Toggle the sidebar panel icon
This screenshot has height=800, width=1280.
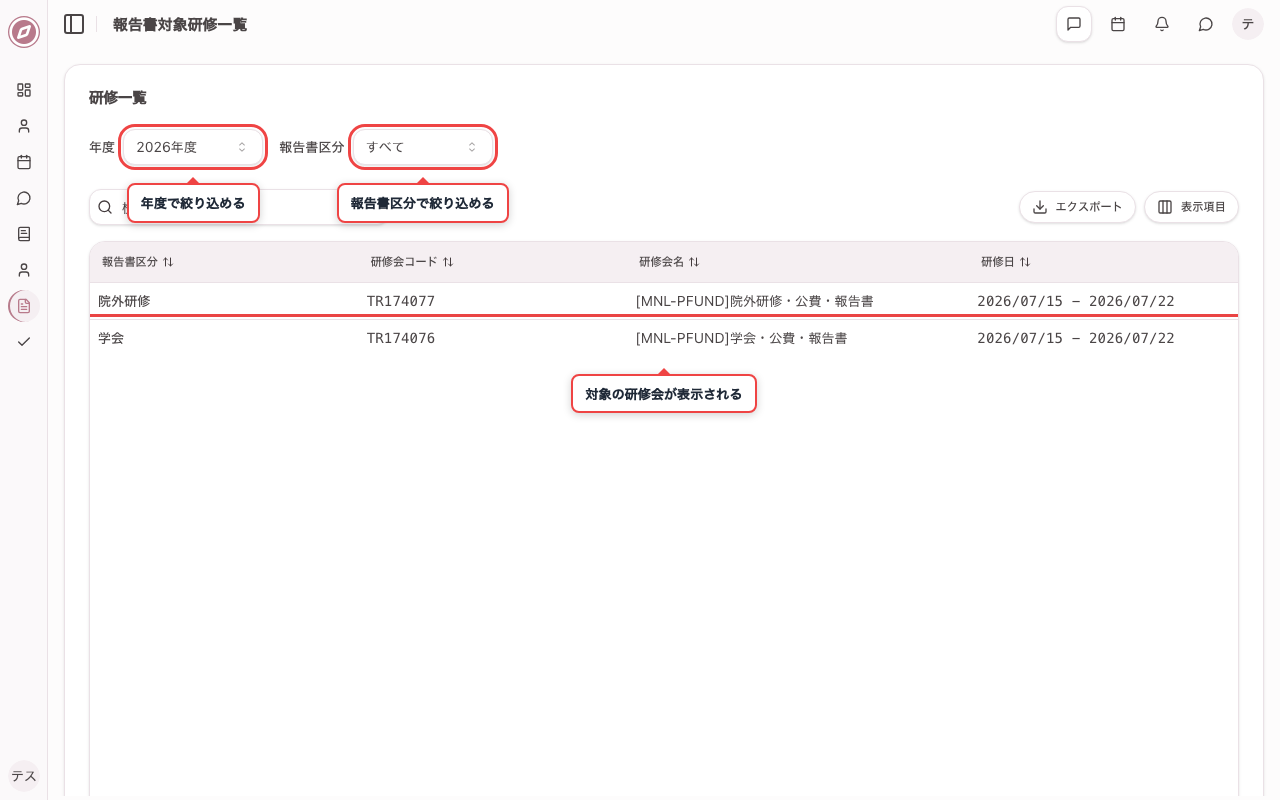pos(74,24)
